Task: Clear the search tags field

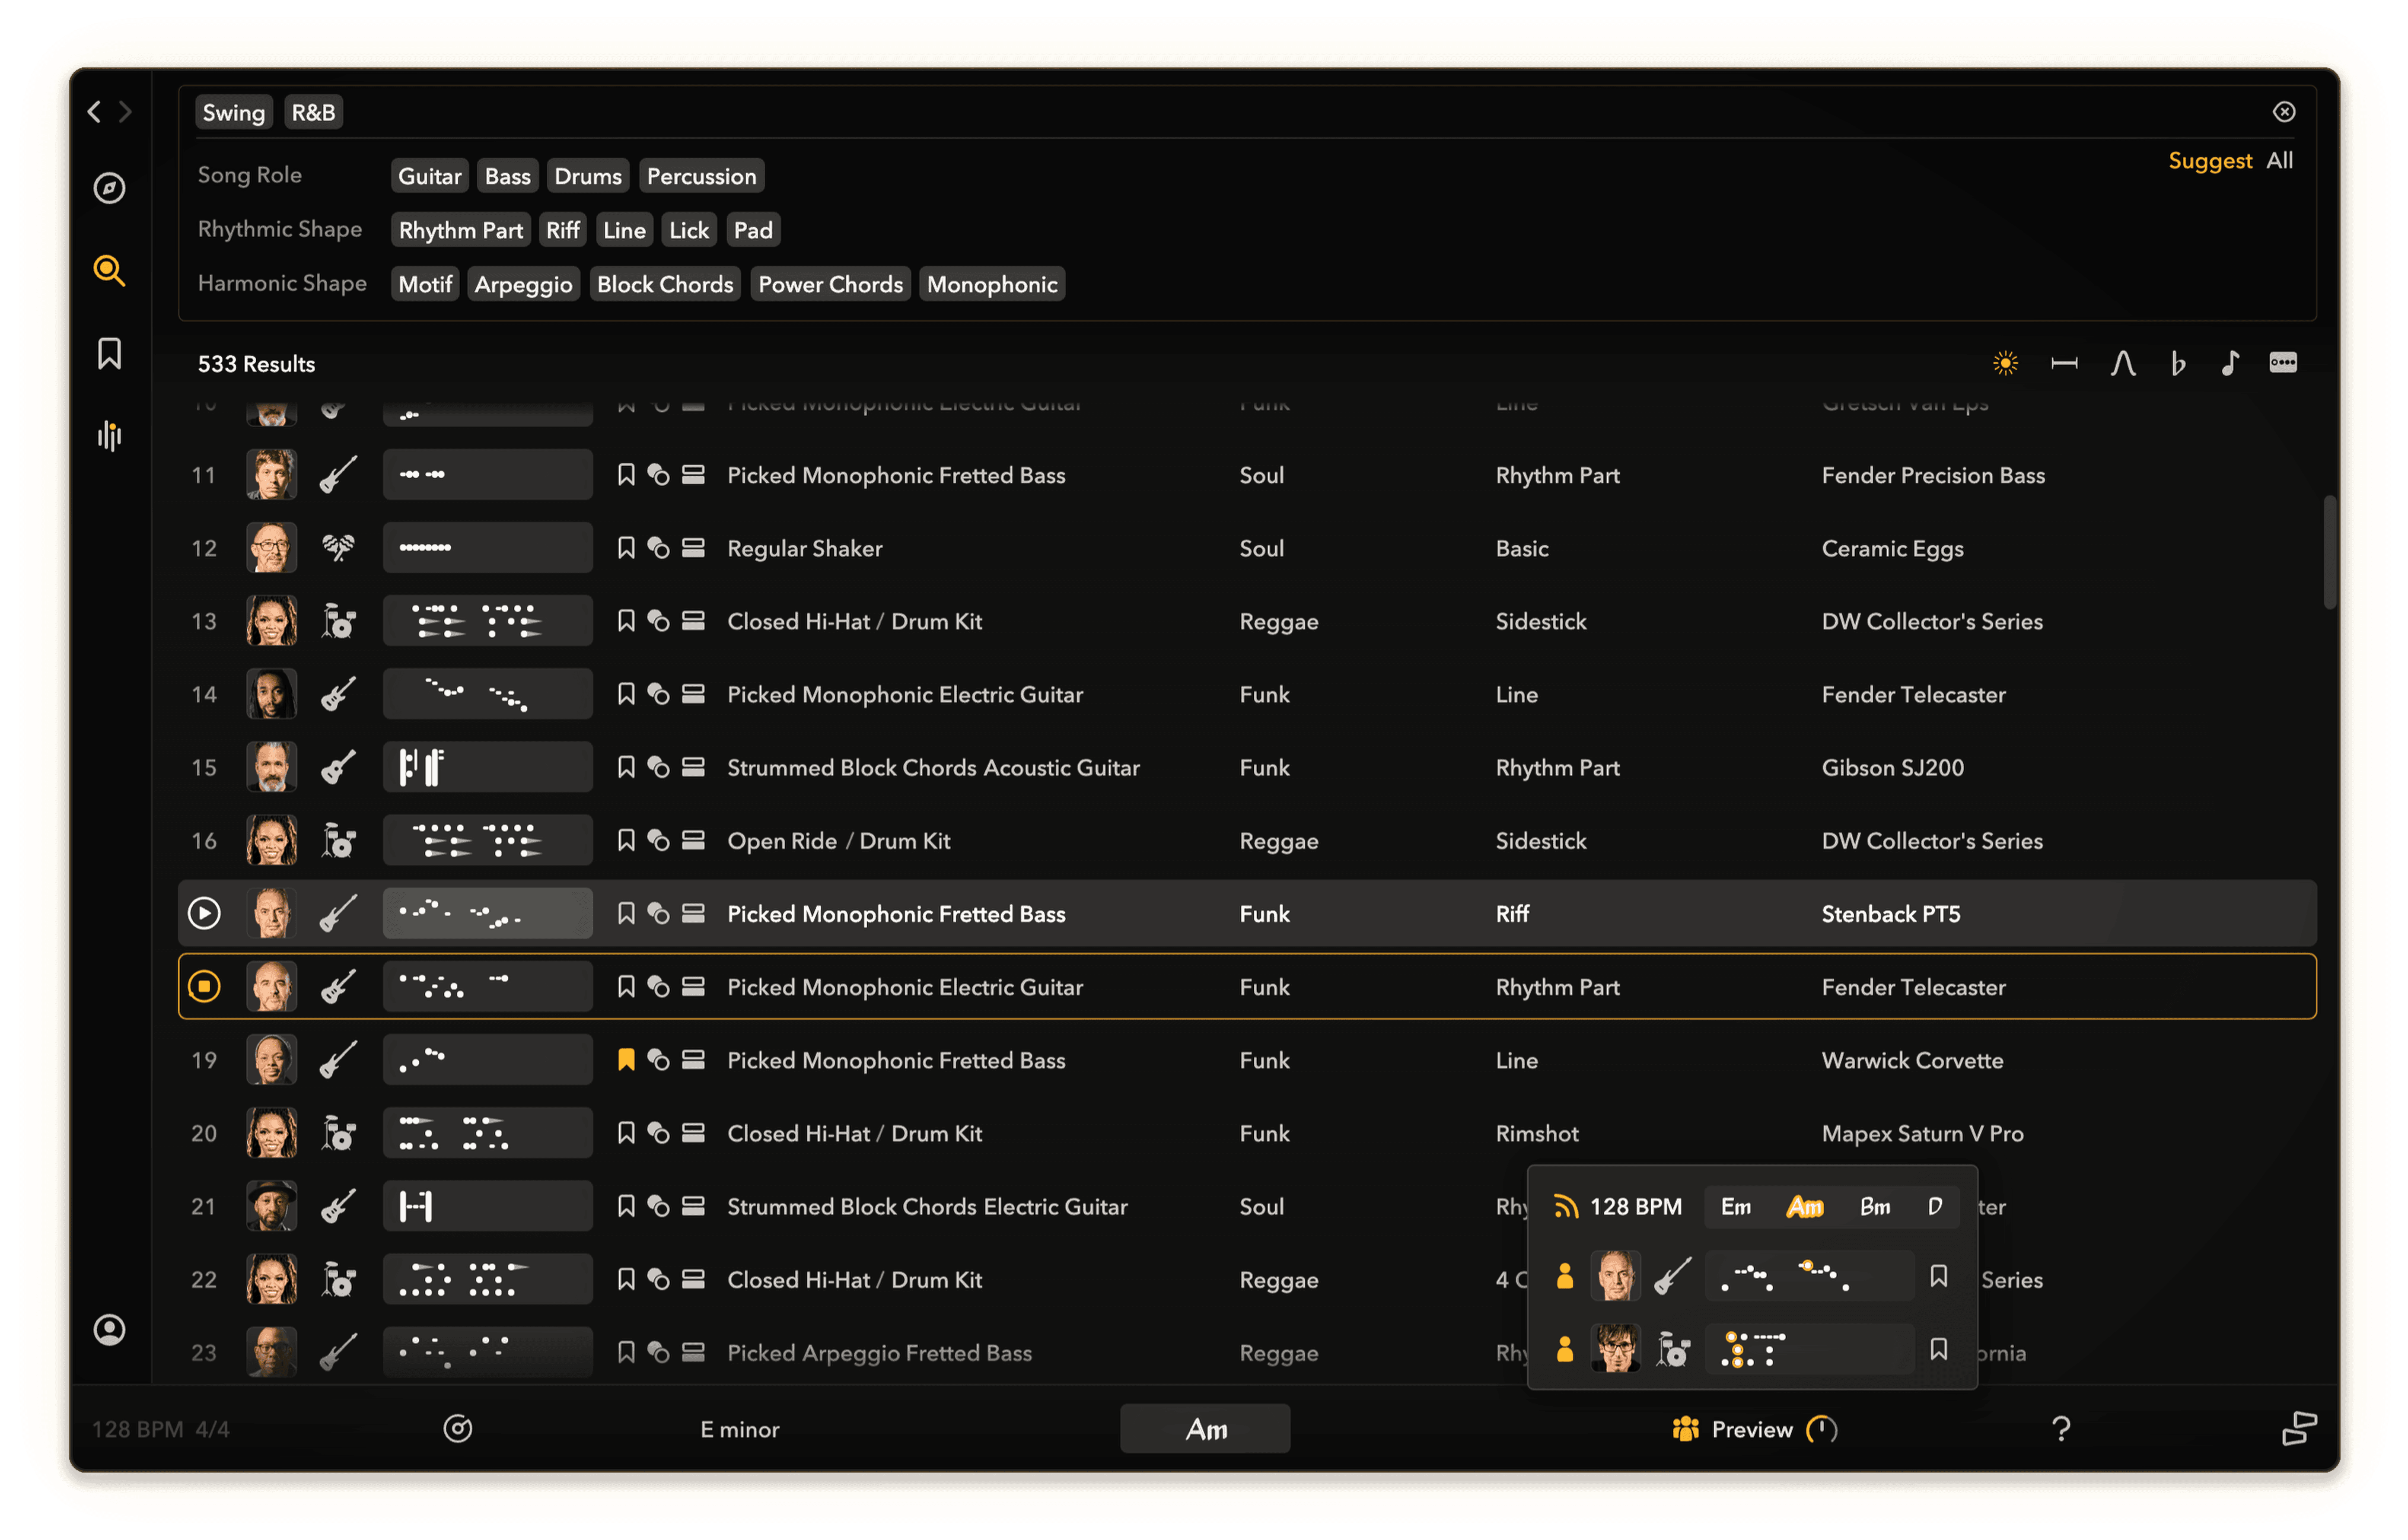Action: (2283, 112)
